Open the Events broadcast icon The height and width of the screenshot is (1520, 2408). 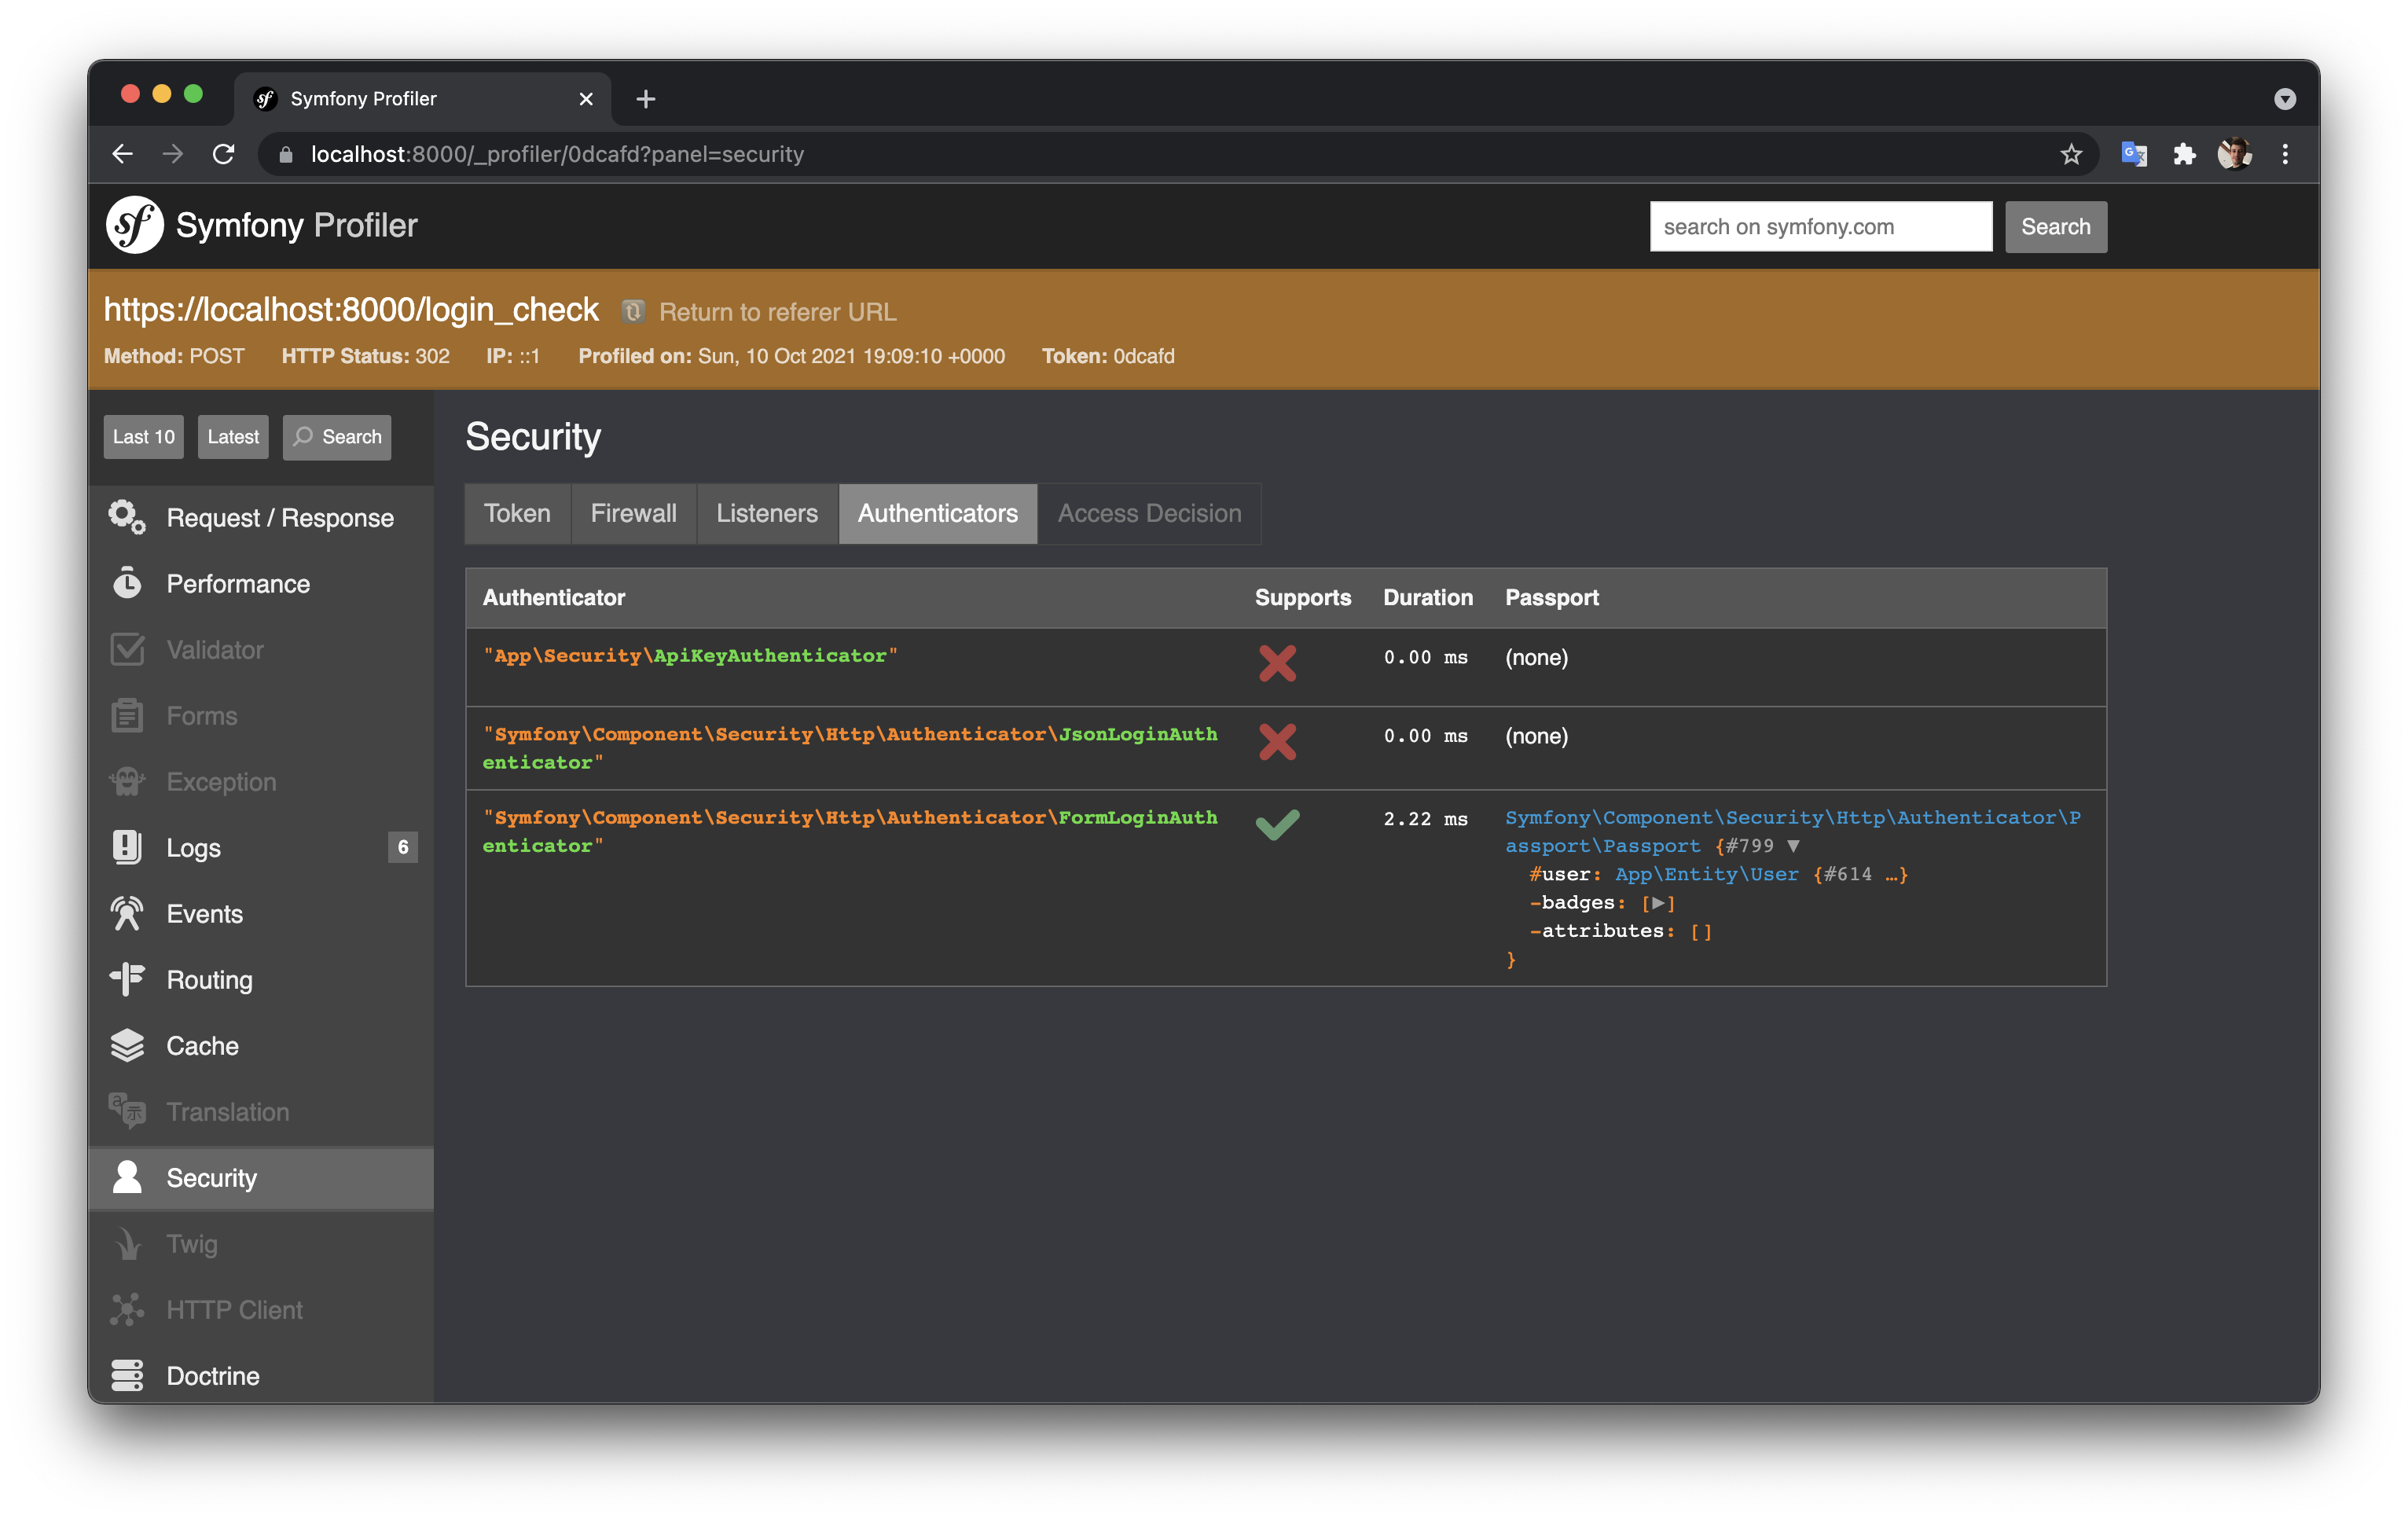pos(127,913)
